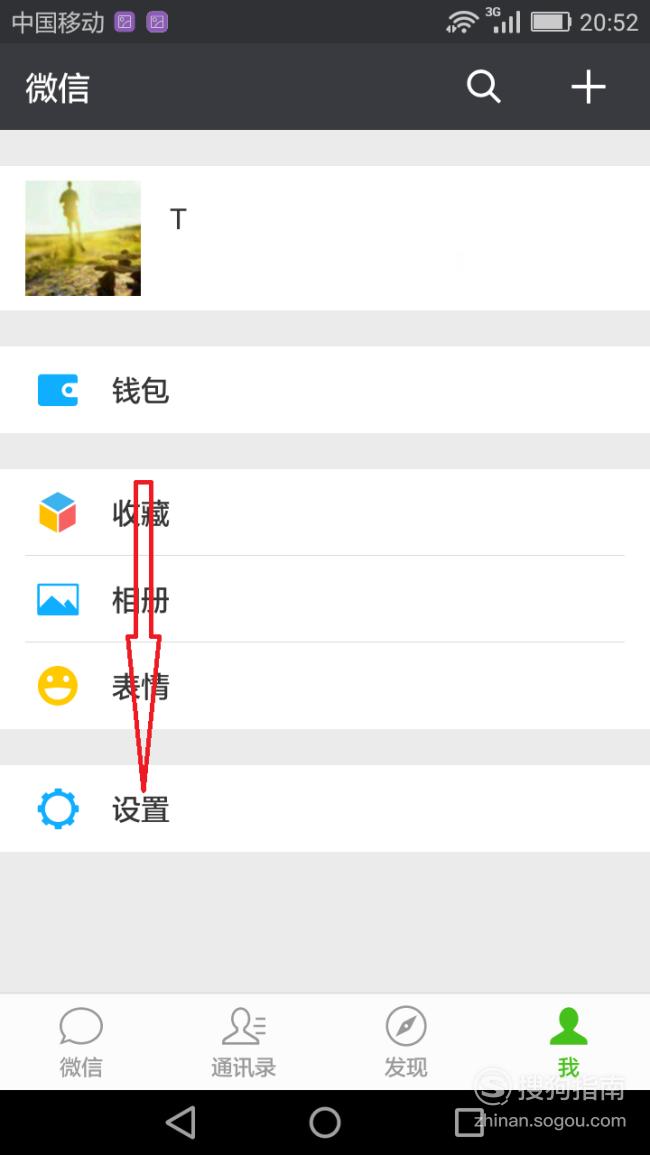Open profile row named T
The width and height of the screenshot is (650, 1155).
(x=325, y=238)
